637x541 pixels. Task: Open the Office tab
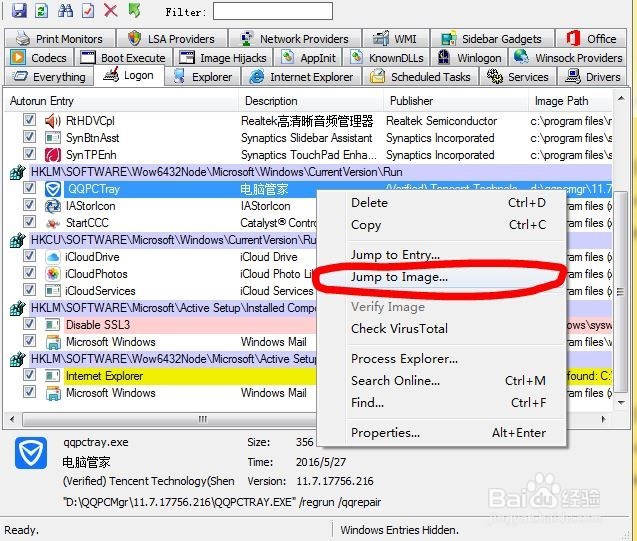point(591,39)
